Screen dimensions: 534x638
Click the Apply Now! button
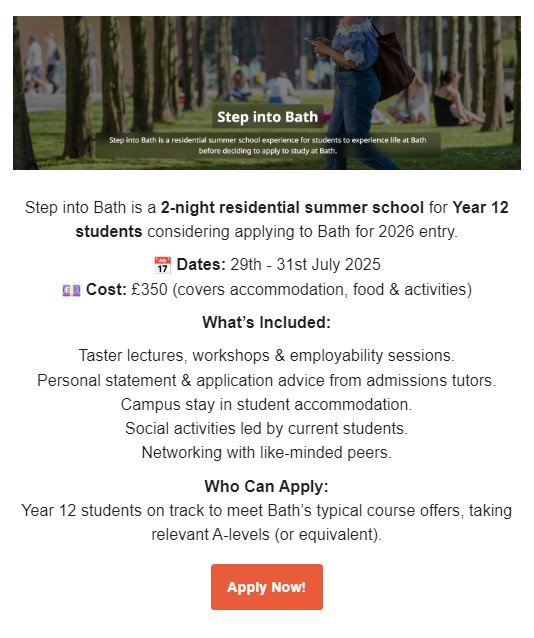pyautogui.click(x=267, y=587)
